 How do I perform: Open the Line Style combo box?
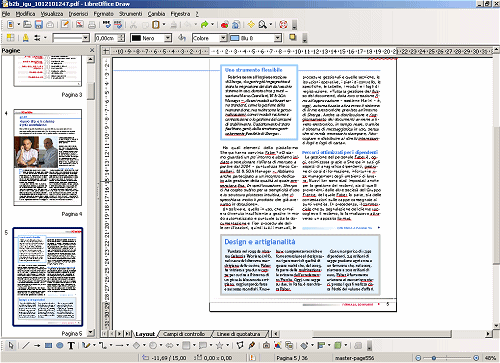[71, 38]
